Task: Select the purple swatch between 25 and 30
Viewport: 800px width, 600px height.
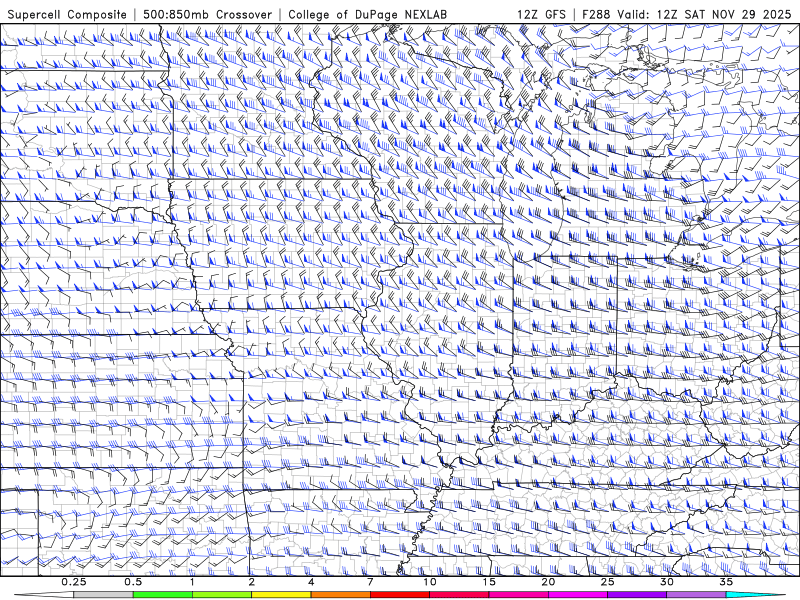Action: tap(637, 595)
